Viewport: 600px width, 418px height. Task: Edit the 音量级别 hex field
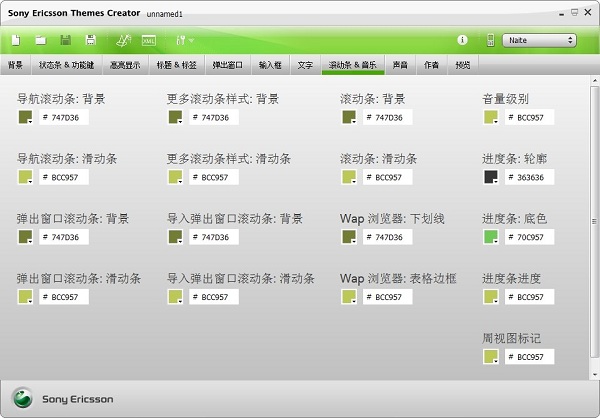530,117
